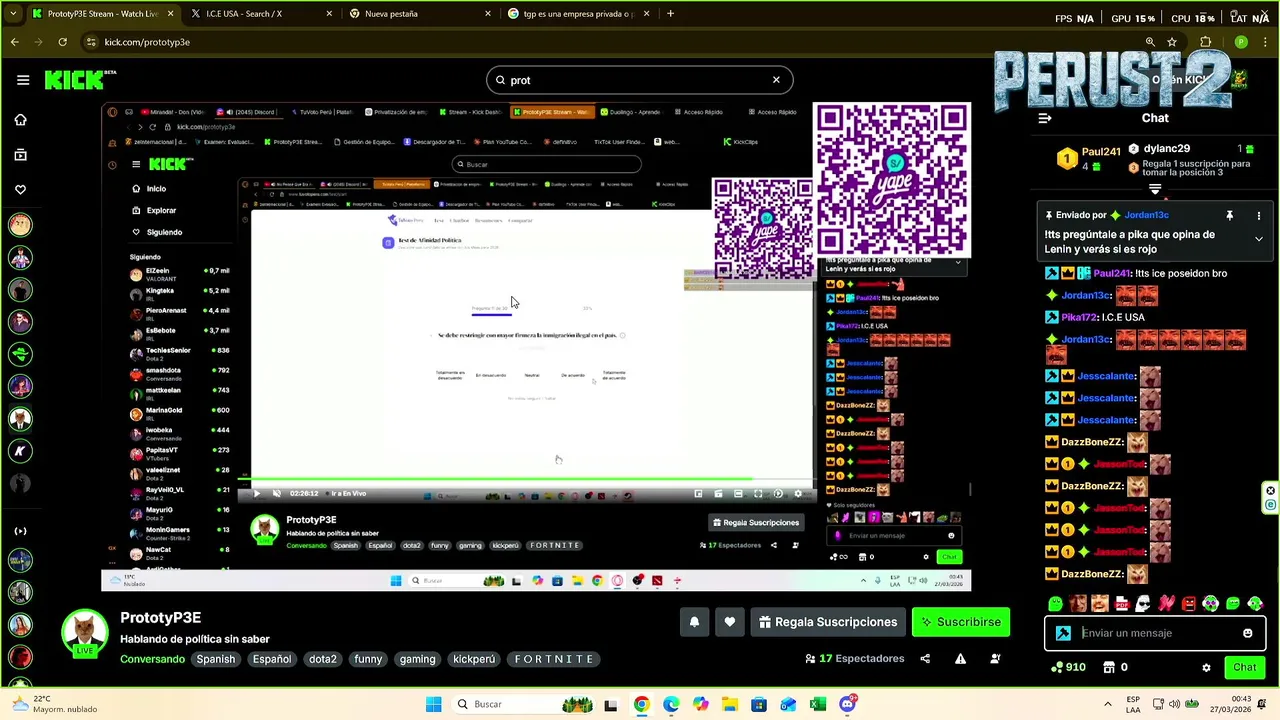Click the Regala Suscripciones button
1280x720 pixels.
click(x=828, y=622)
